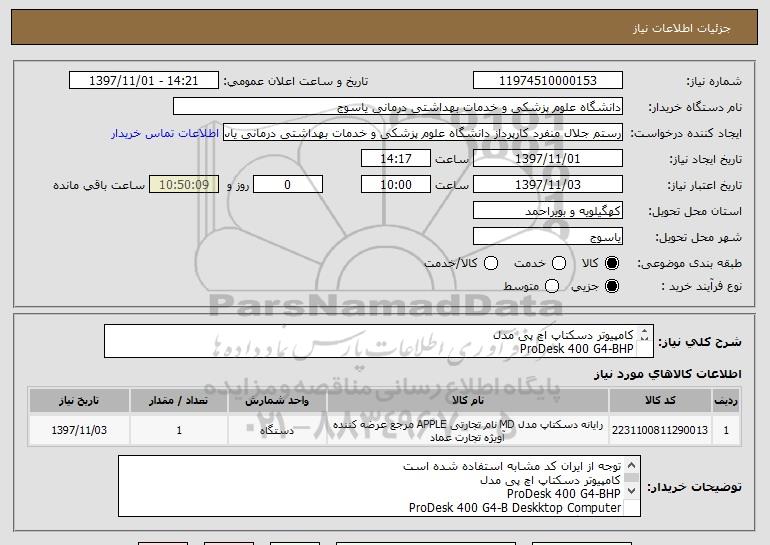Click validity date field 1397/11/03
Image resolution: width=770 pixels, height=545 pixels.
pos(548,185)
